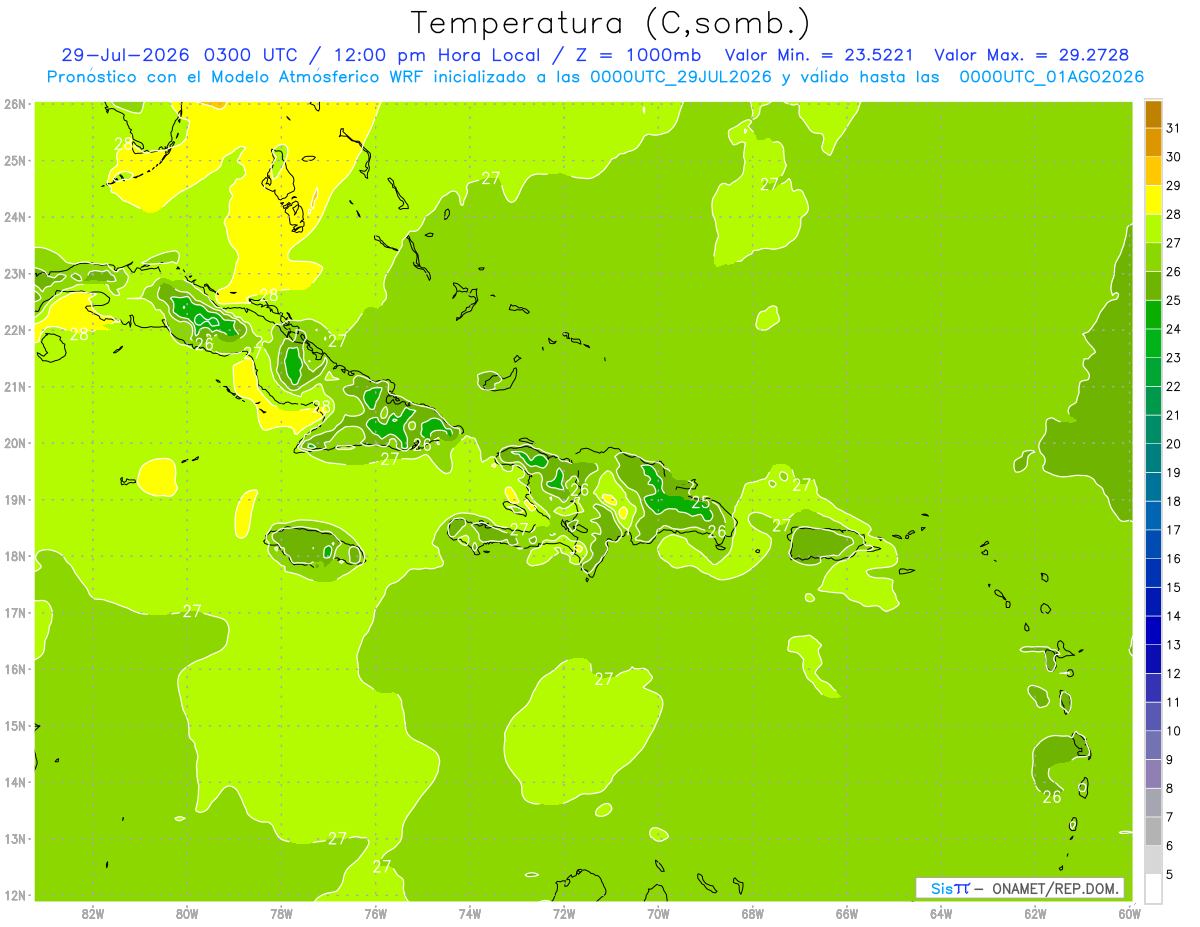The image size is (1200, 927).
Task: Pick the teal legend swatch between 19 and 20
Action: (x=1153, y=458)
